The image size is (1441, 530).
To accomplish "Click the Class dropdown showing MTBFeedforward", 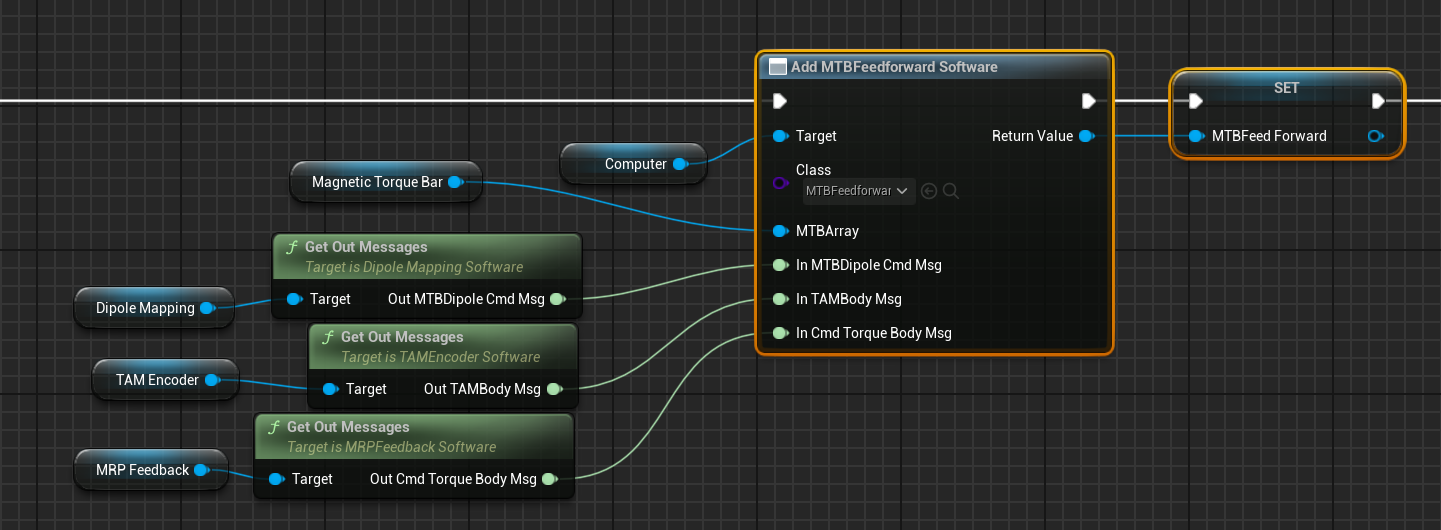I will 860,191.
